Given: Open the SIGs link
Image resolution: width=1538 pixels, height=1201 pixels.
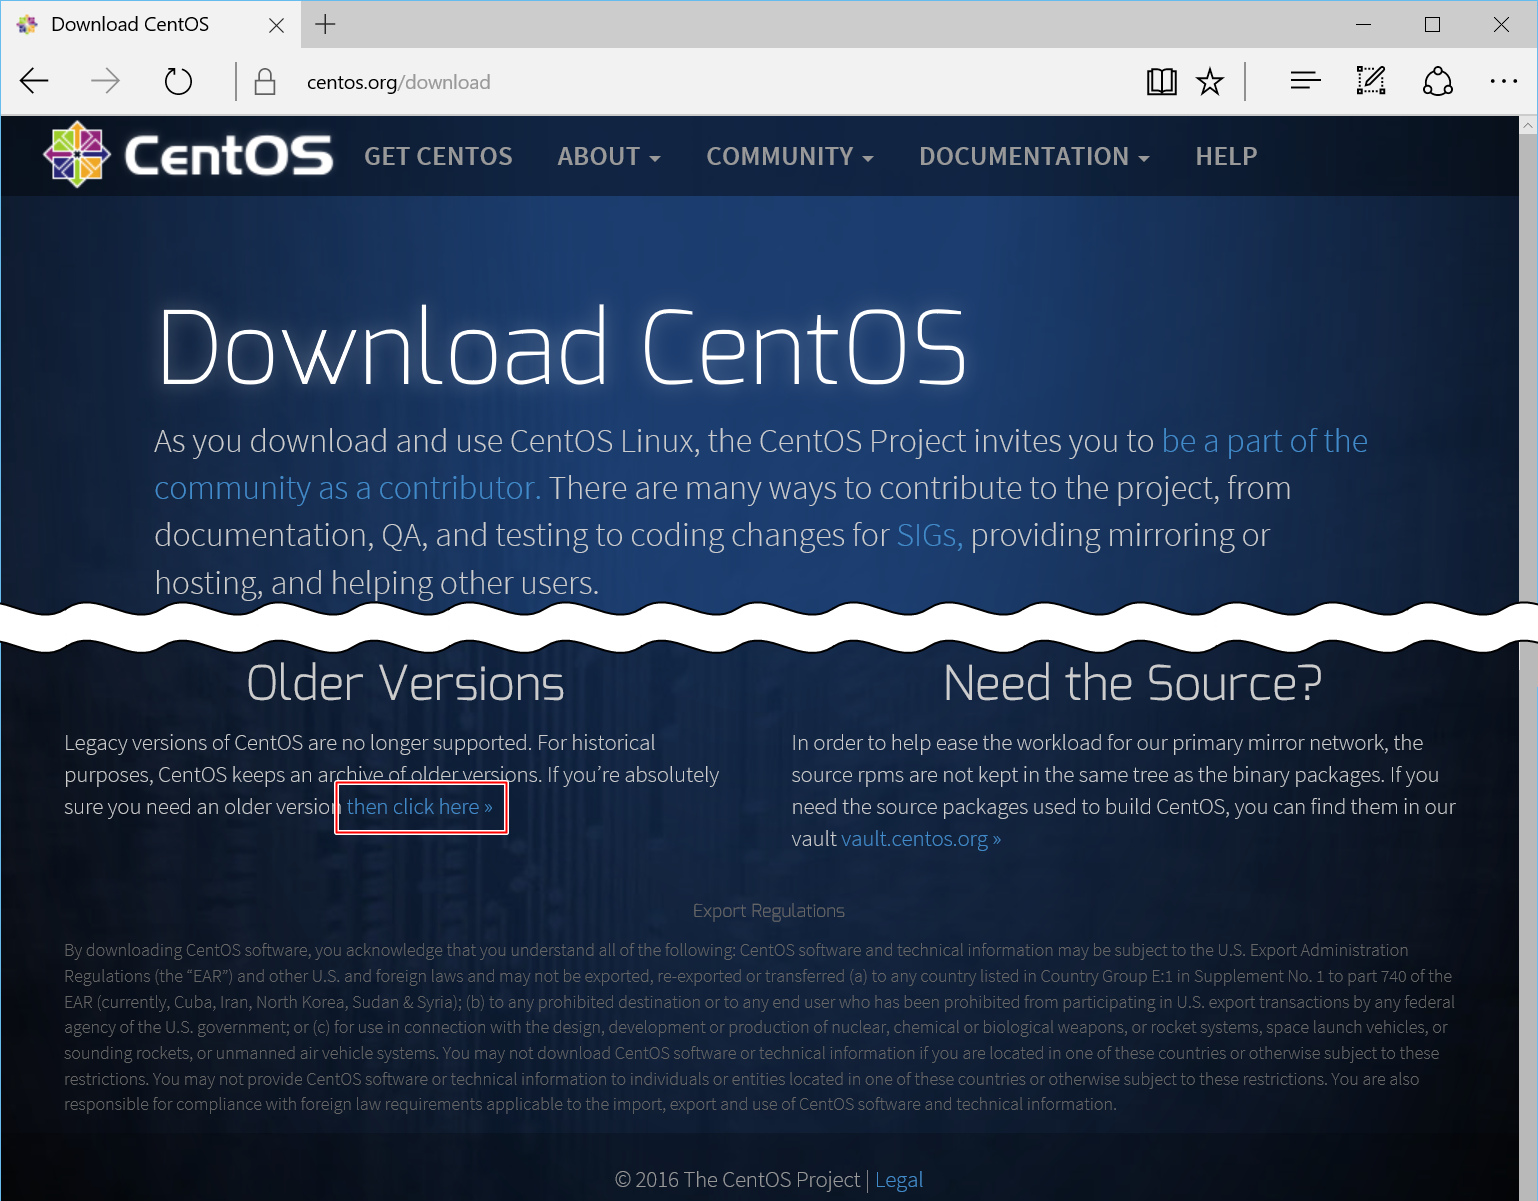Looking at the screenshot, I should click(x=929, y=535).
